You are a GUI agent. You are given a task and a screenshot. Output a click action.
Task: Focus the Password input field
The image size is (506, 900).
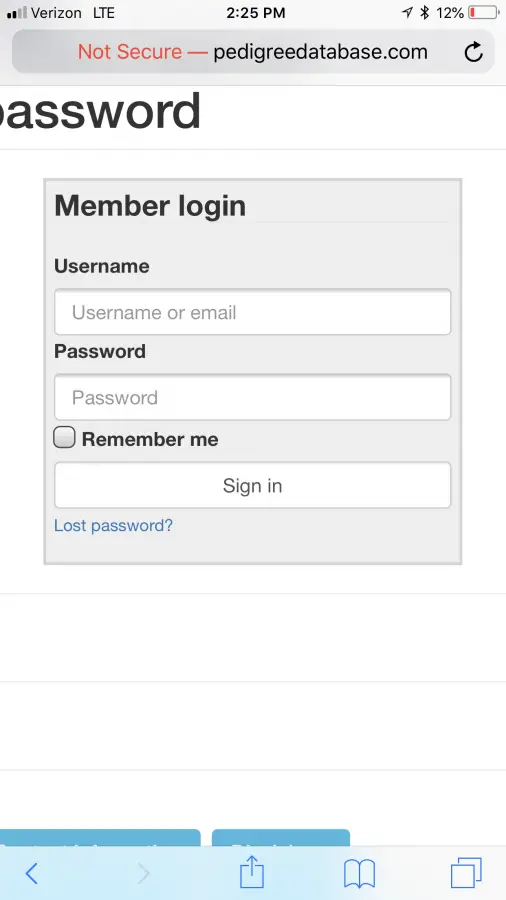point(252,397)
